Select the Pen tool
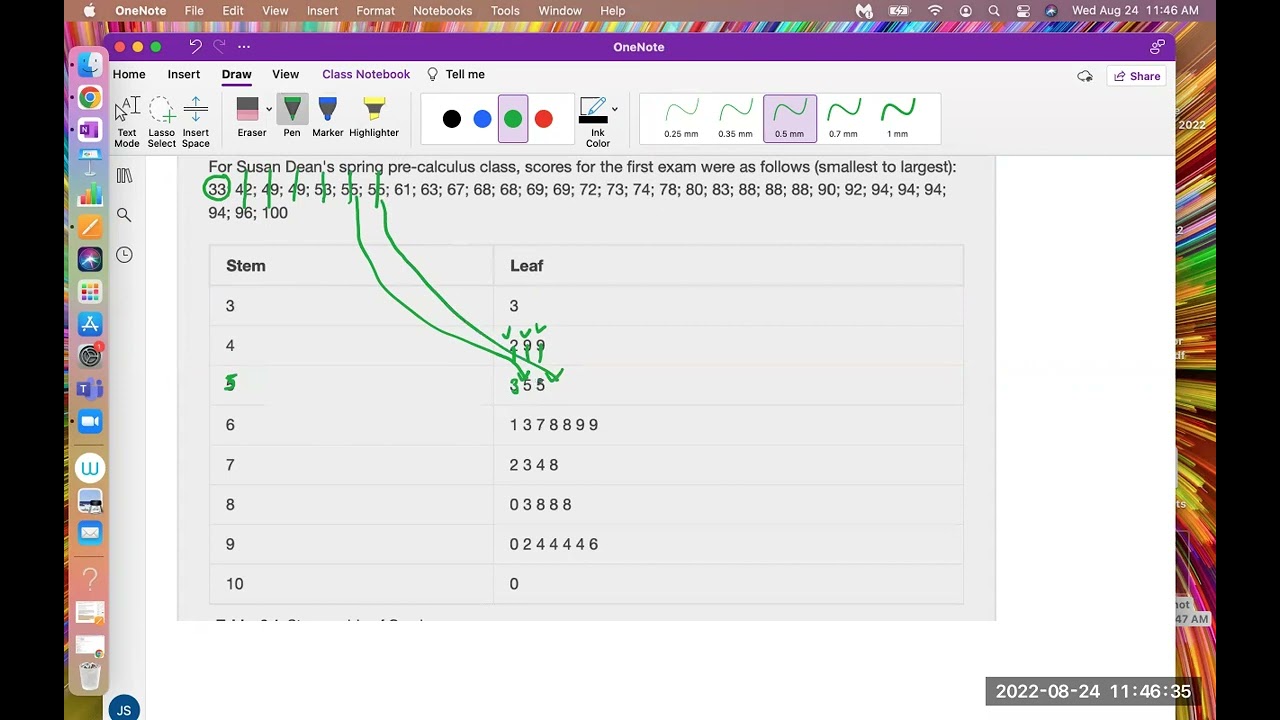 click(x=292, y=118)
